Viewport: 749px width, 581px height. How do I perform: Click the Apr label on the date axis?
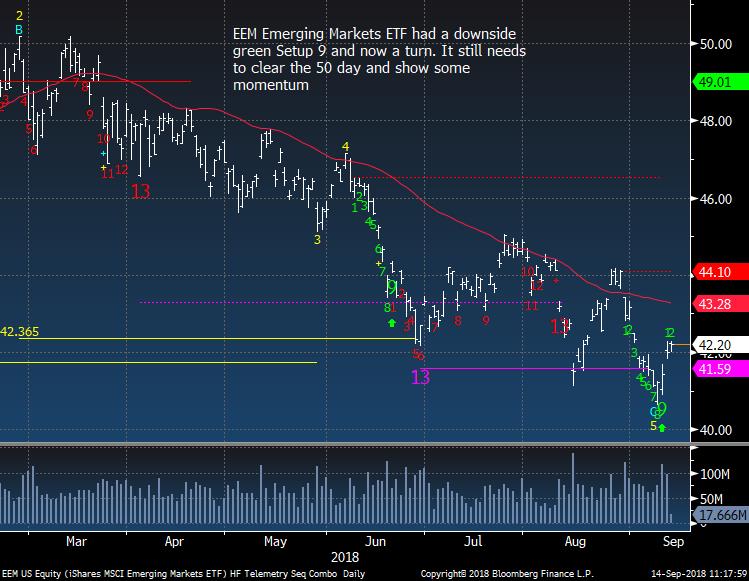174,541
